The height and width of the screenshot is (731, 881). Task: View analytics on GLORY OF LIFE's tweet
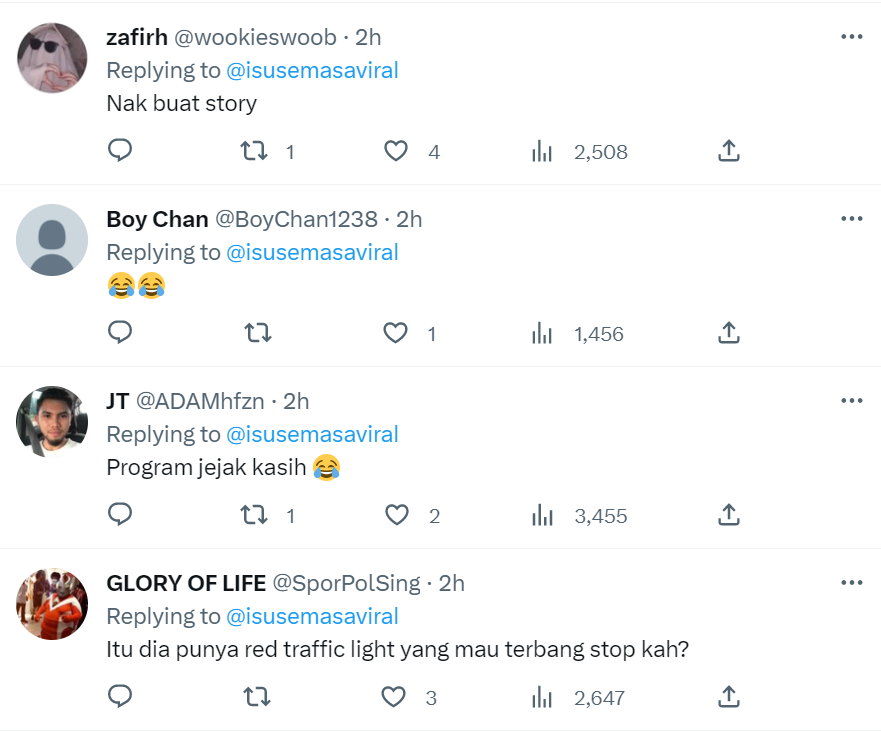543,697
